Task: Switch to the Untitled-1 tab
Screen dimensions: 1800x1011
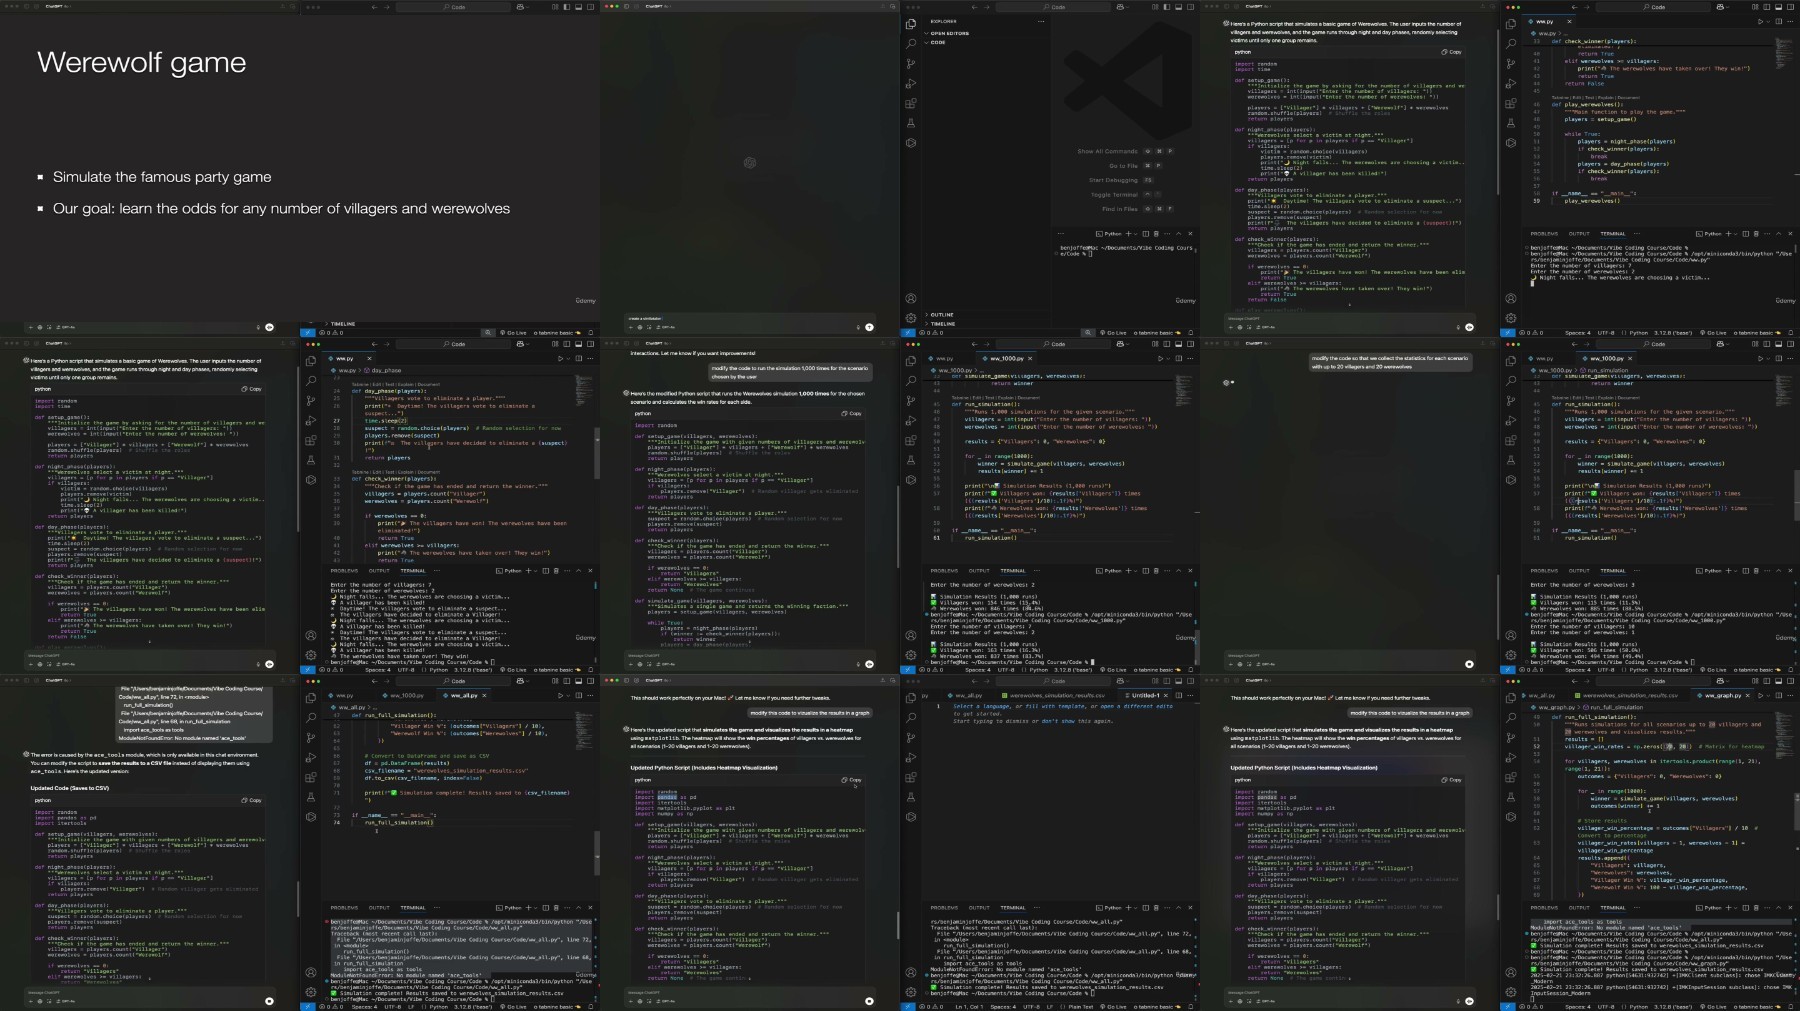Action: pos(1143,695)
